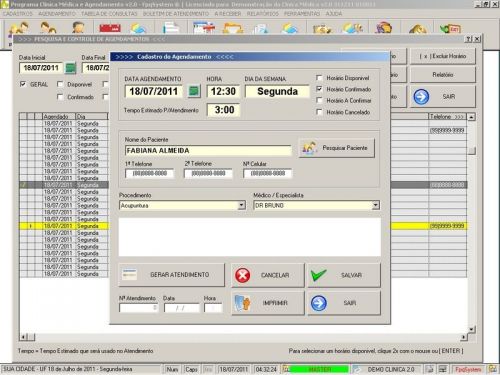The width and height of the screenshot is (500, 375).
Task: Click the icon left of DEMO CLINICA 2.0
Action: tap(357, 369)
